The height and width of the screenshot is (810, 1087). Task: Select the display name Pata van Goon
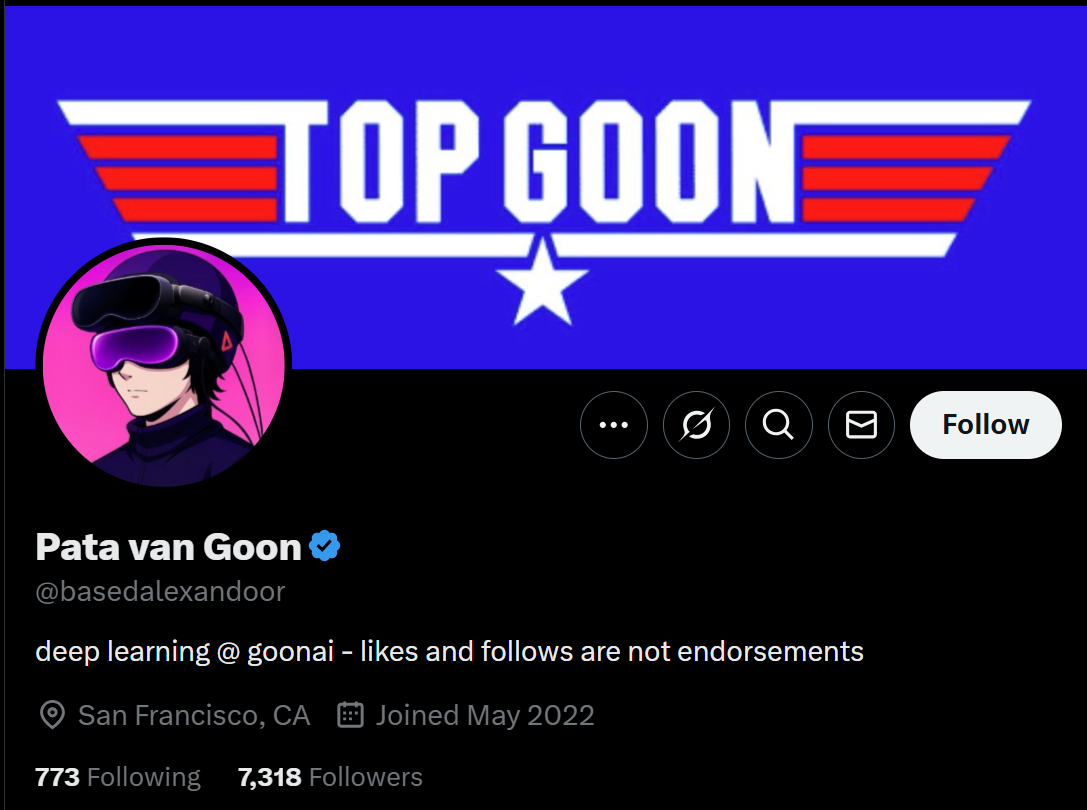pos(168,547)
